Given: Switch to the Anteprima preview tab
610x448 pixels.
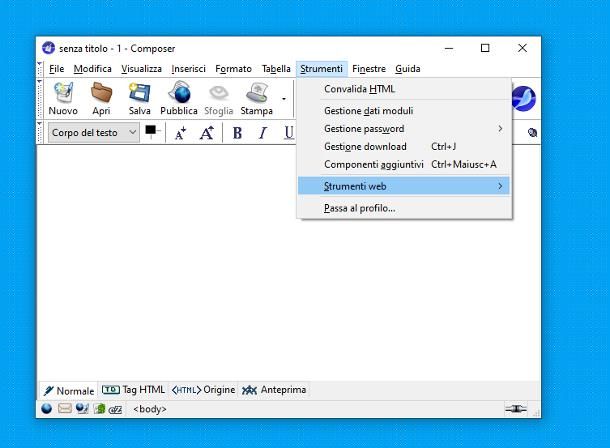Looking at the screenshot, I should (x=274, y=390).
